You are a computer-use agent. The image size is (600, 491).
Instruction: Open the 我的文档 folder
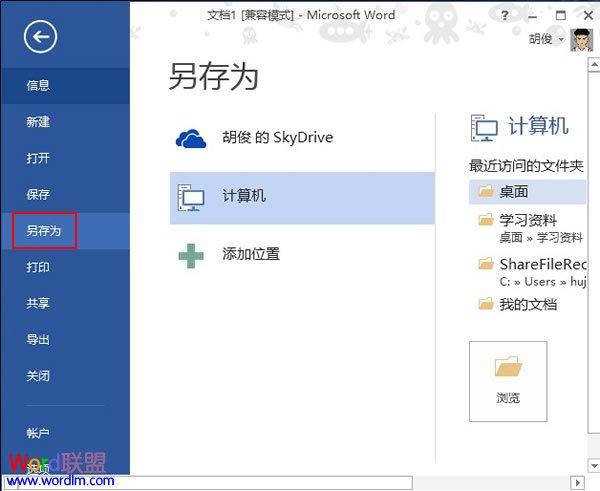click(x=526, y=304)
